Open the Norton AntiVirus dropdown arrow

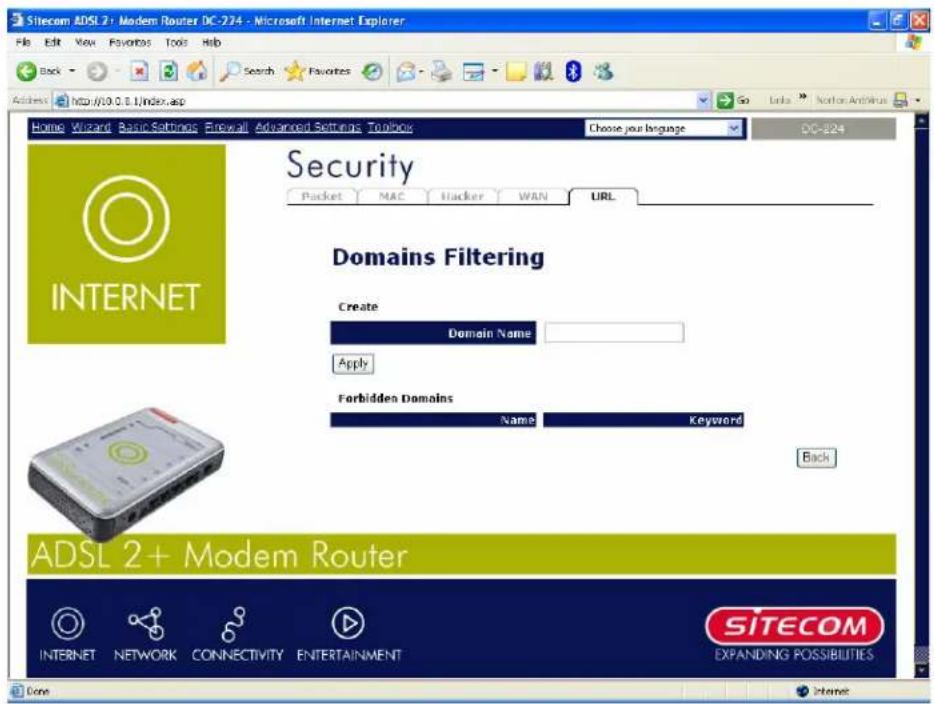pos(919,101)
